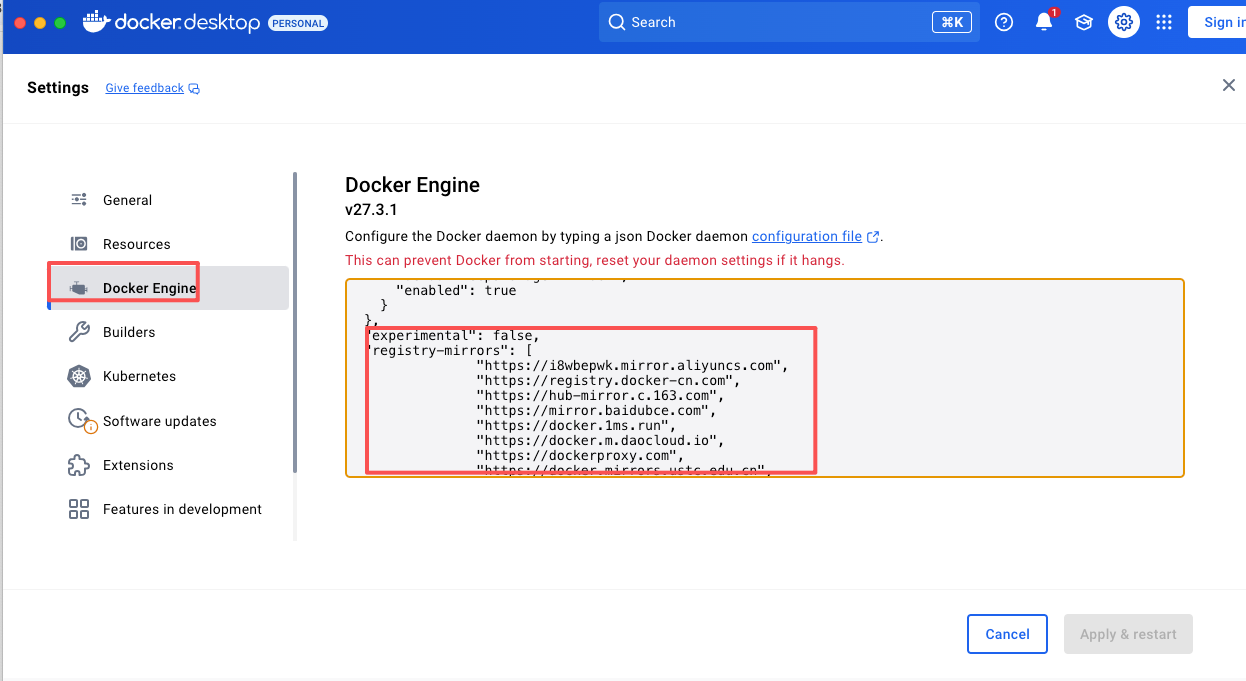This screenshot has width=1246, height=681.
Task: Click the Software updates clock icon
Action: pos(80,420)
